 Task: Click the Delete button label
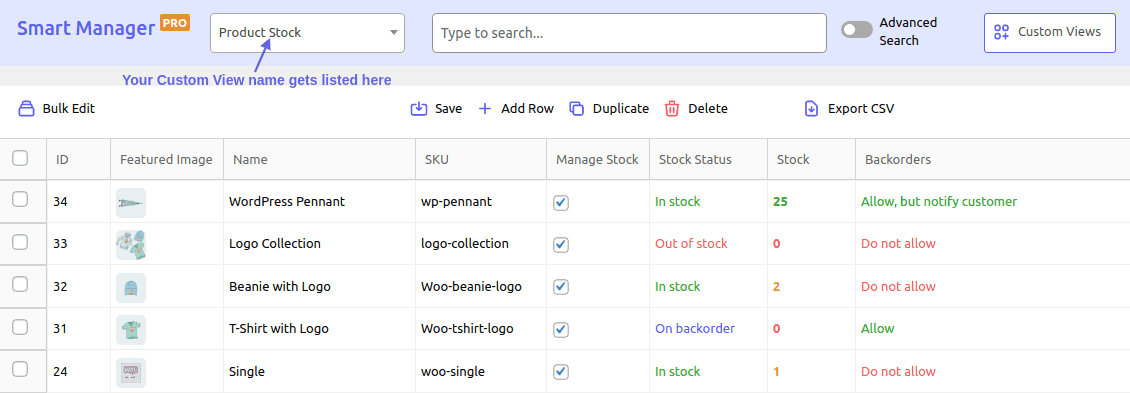(x=708, y=109)
